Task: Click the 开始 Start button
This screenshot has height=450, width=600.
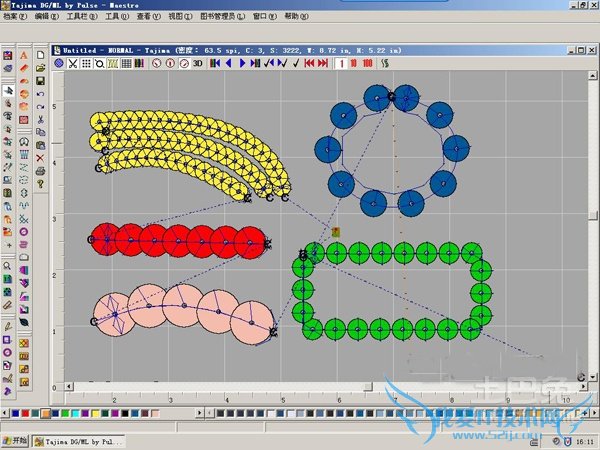Action: click(15, 441)
